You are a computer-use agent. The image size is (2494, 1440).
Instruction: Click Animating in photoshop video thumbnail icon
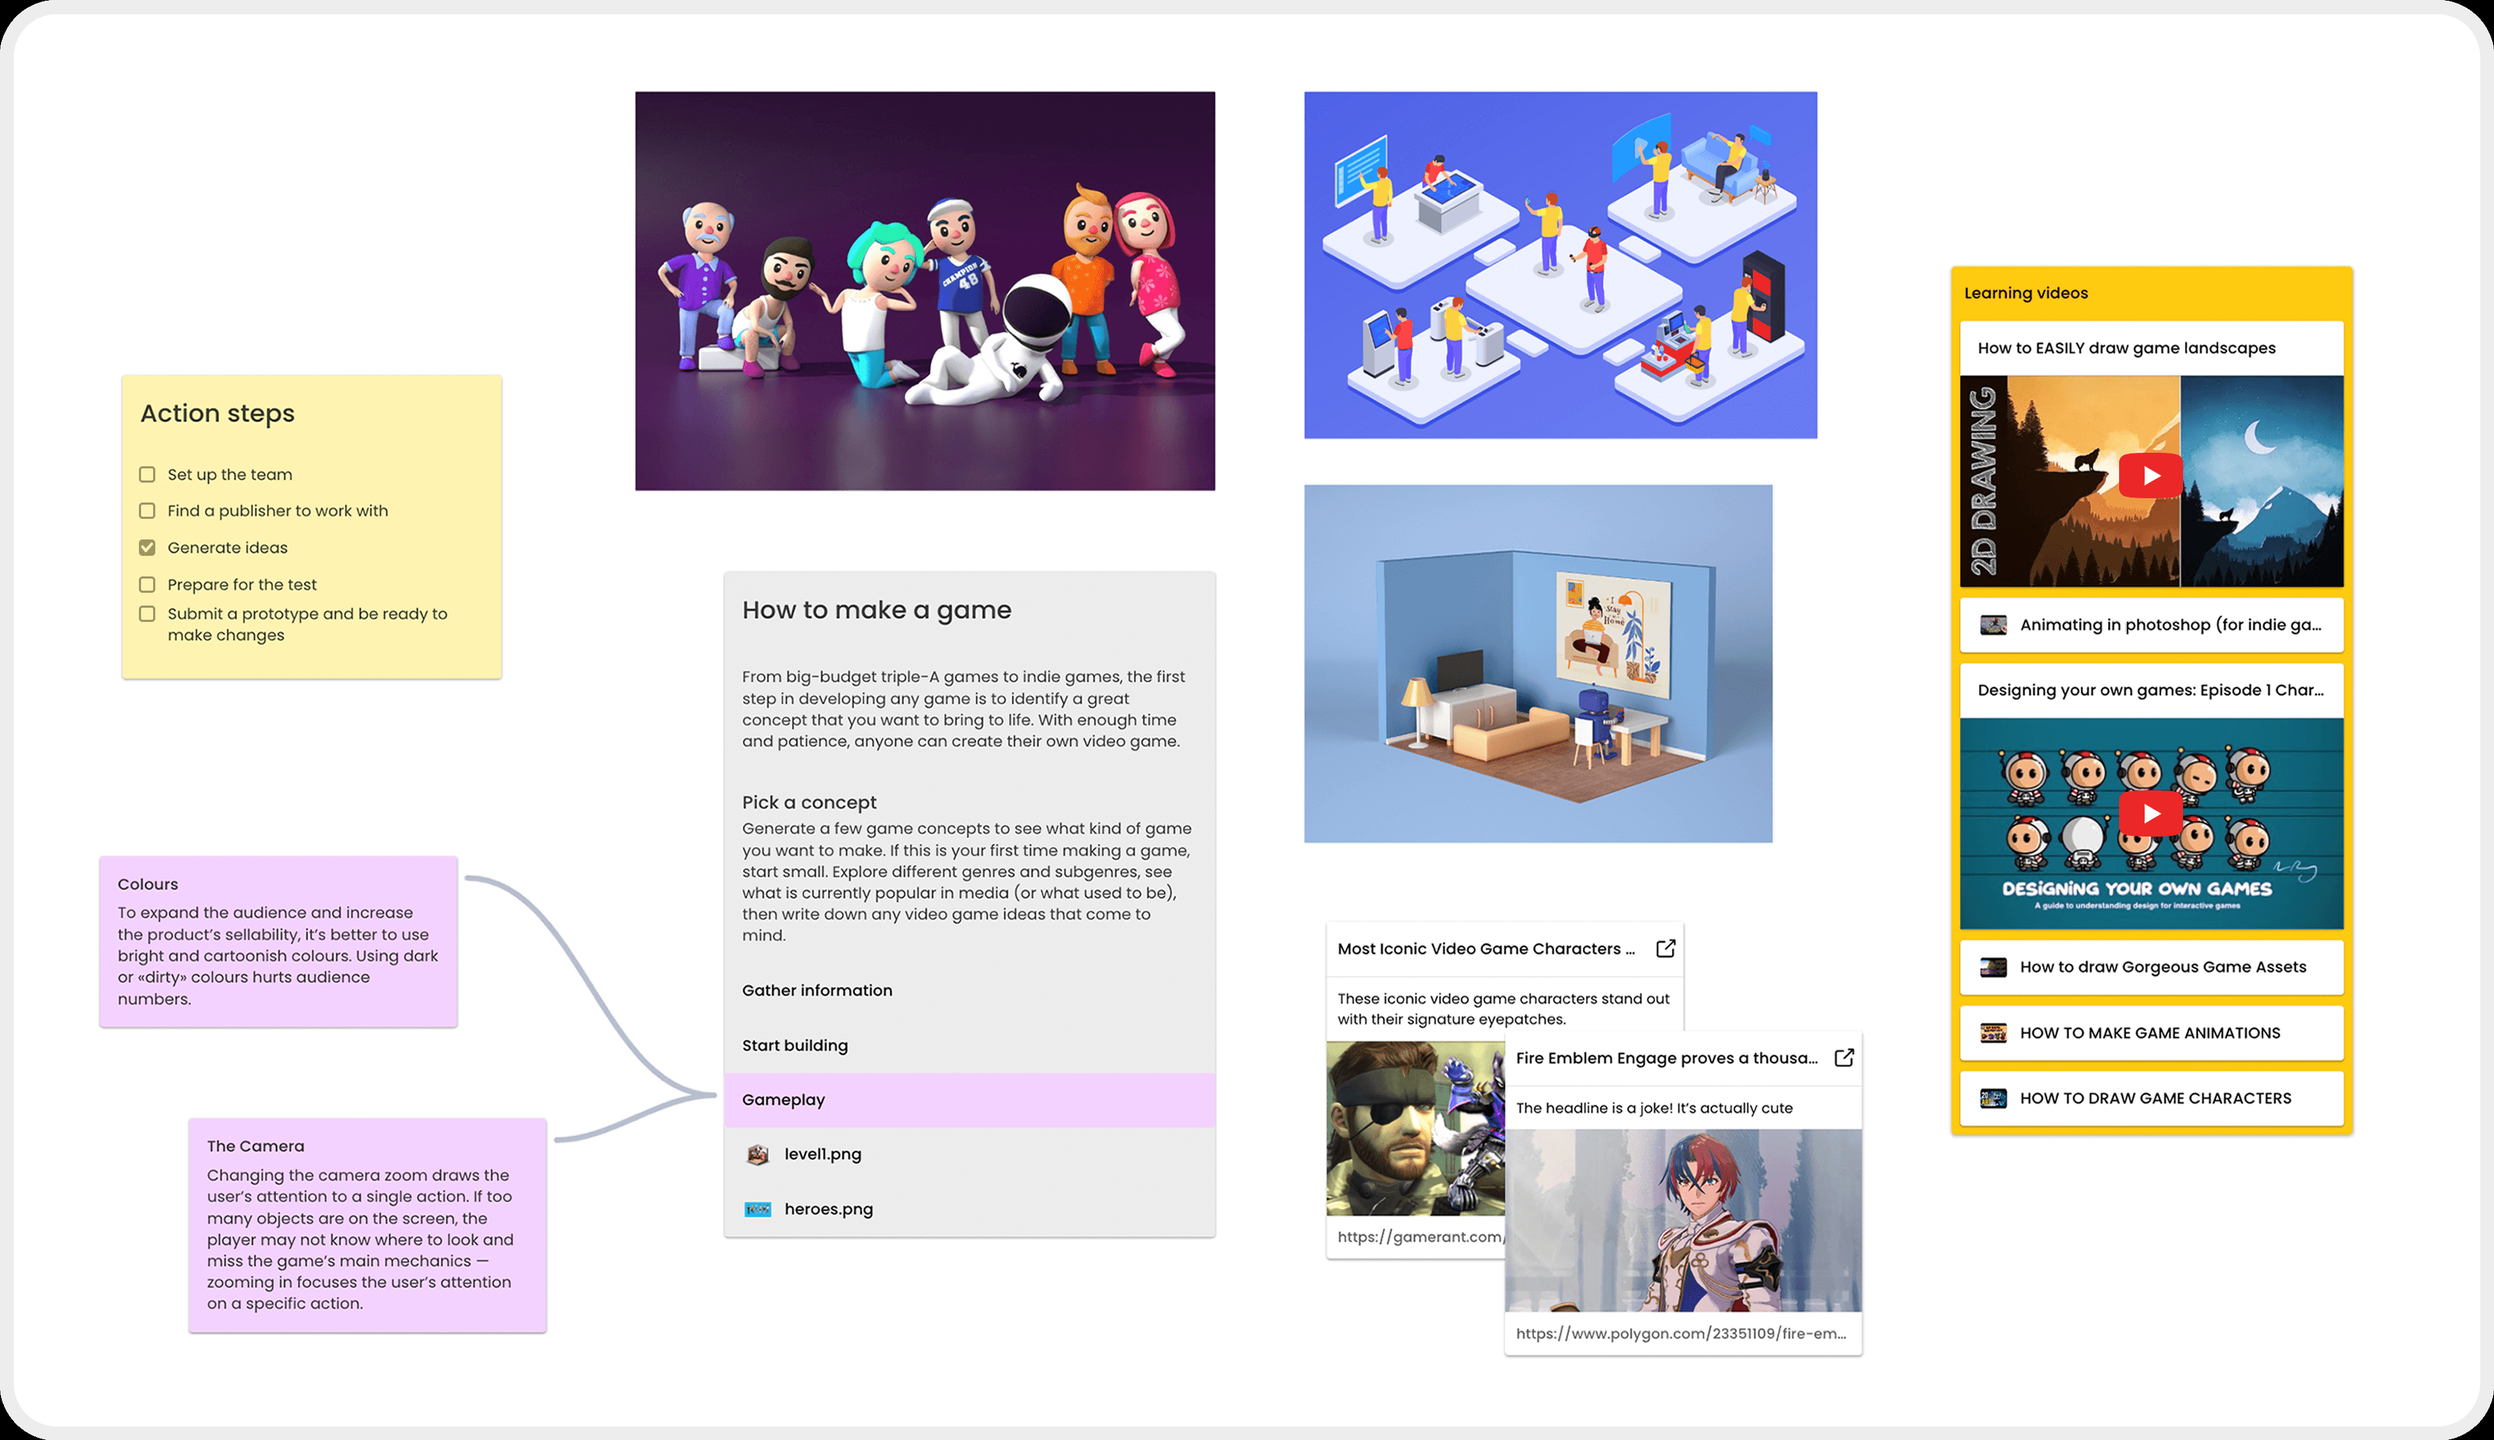coord(1993,625)
